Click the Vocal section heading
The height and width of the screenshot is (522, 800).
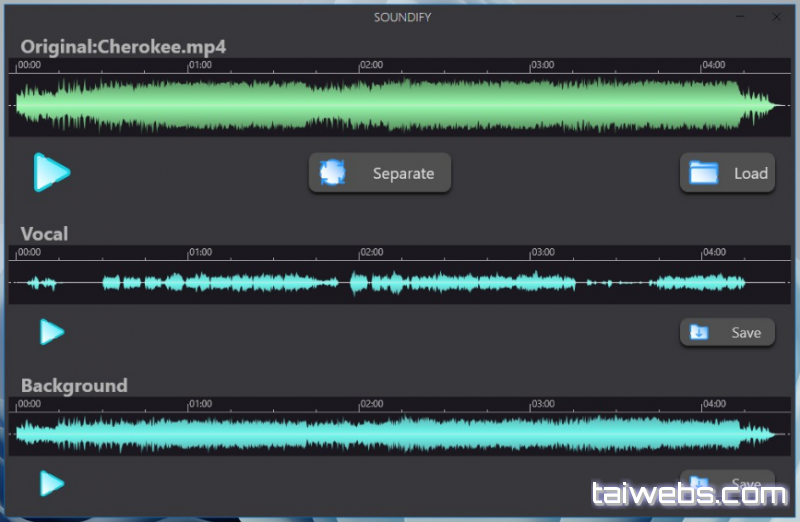[x=44, y=234]
